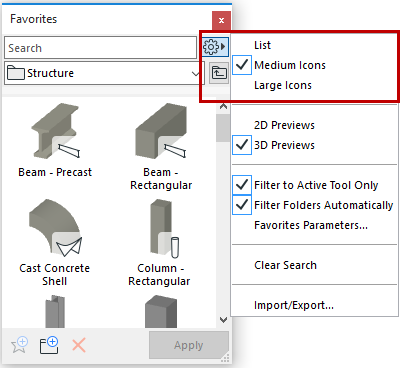
Task: Toggle Filter Folders Automatically
Action: click(315, 205)
